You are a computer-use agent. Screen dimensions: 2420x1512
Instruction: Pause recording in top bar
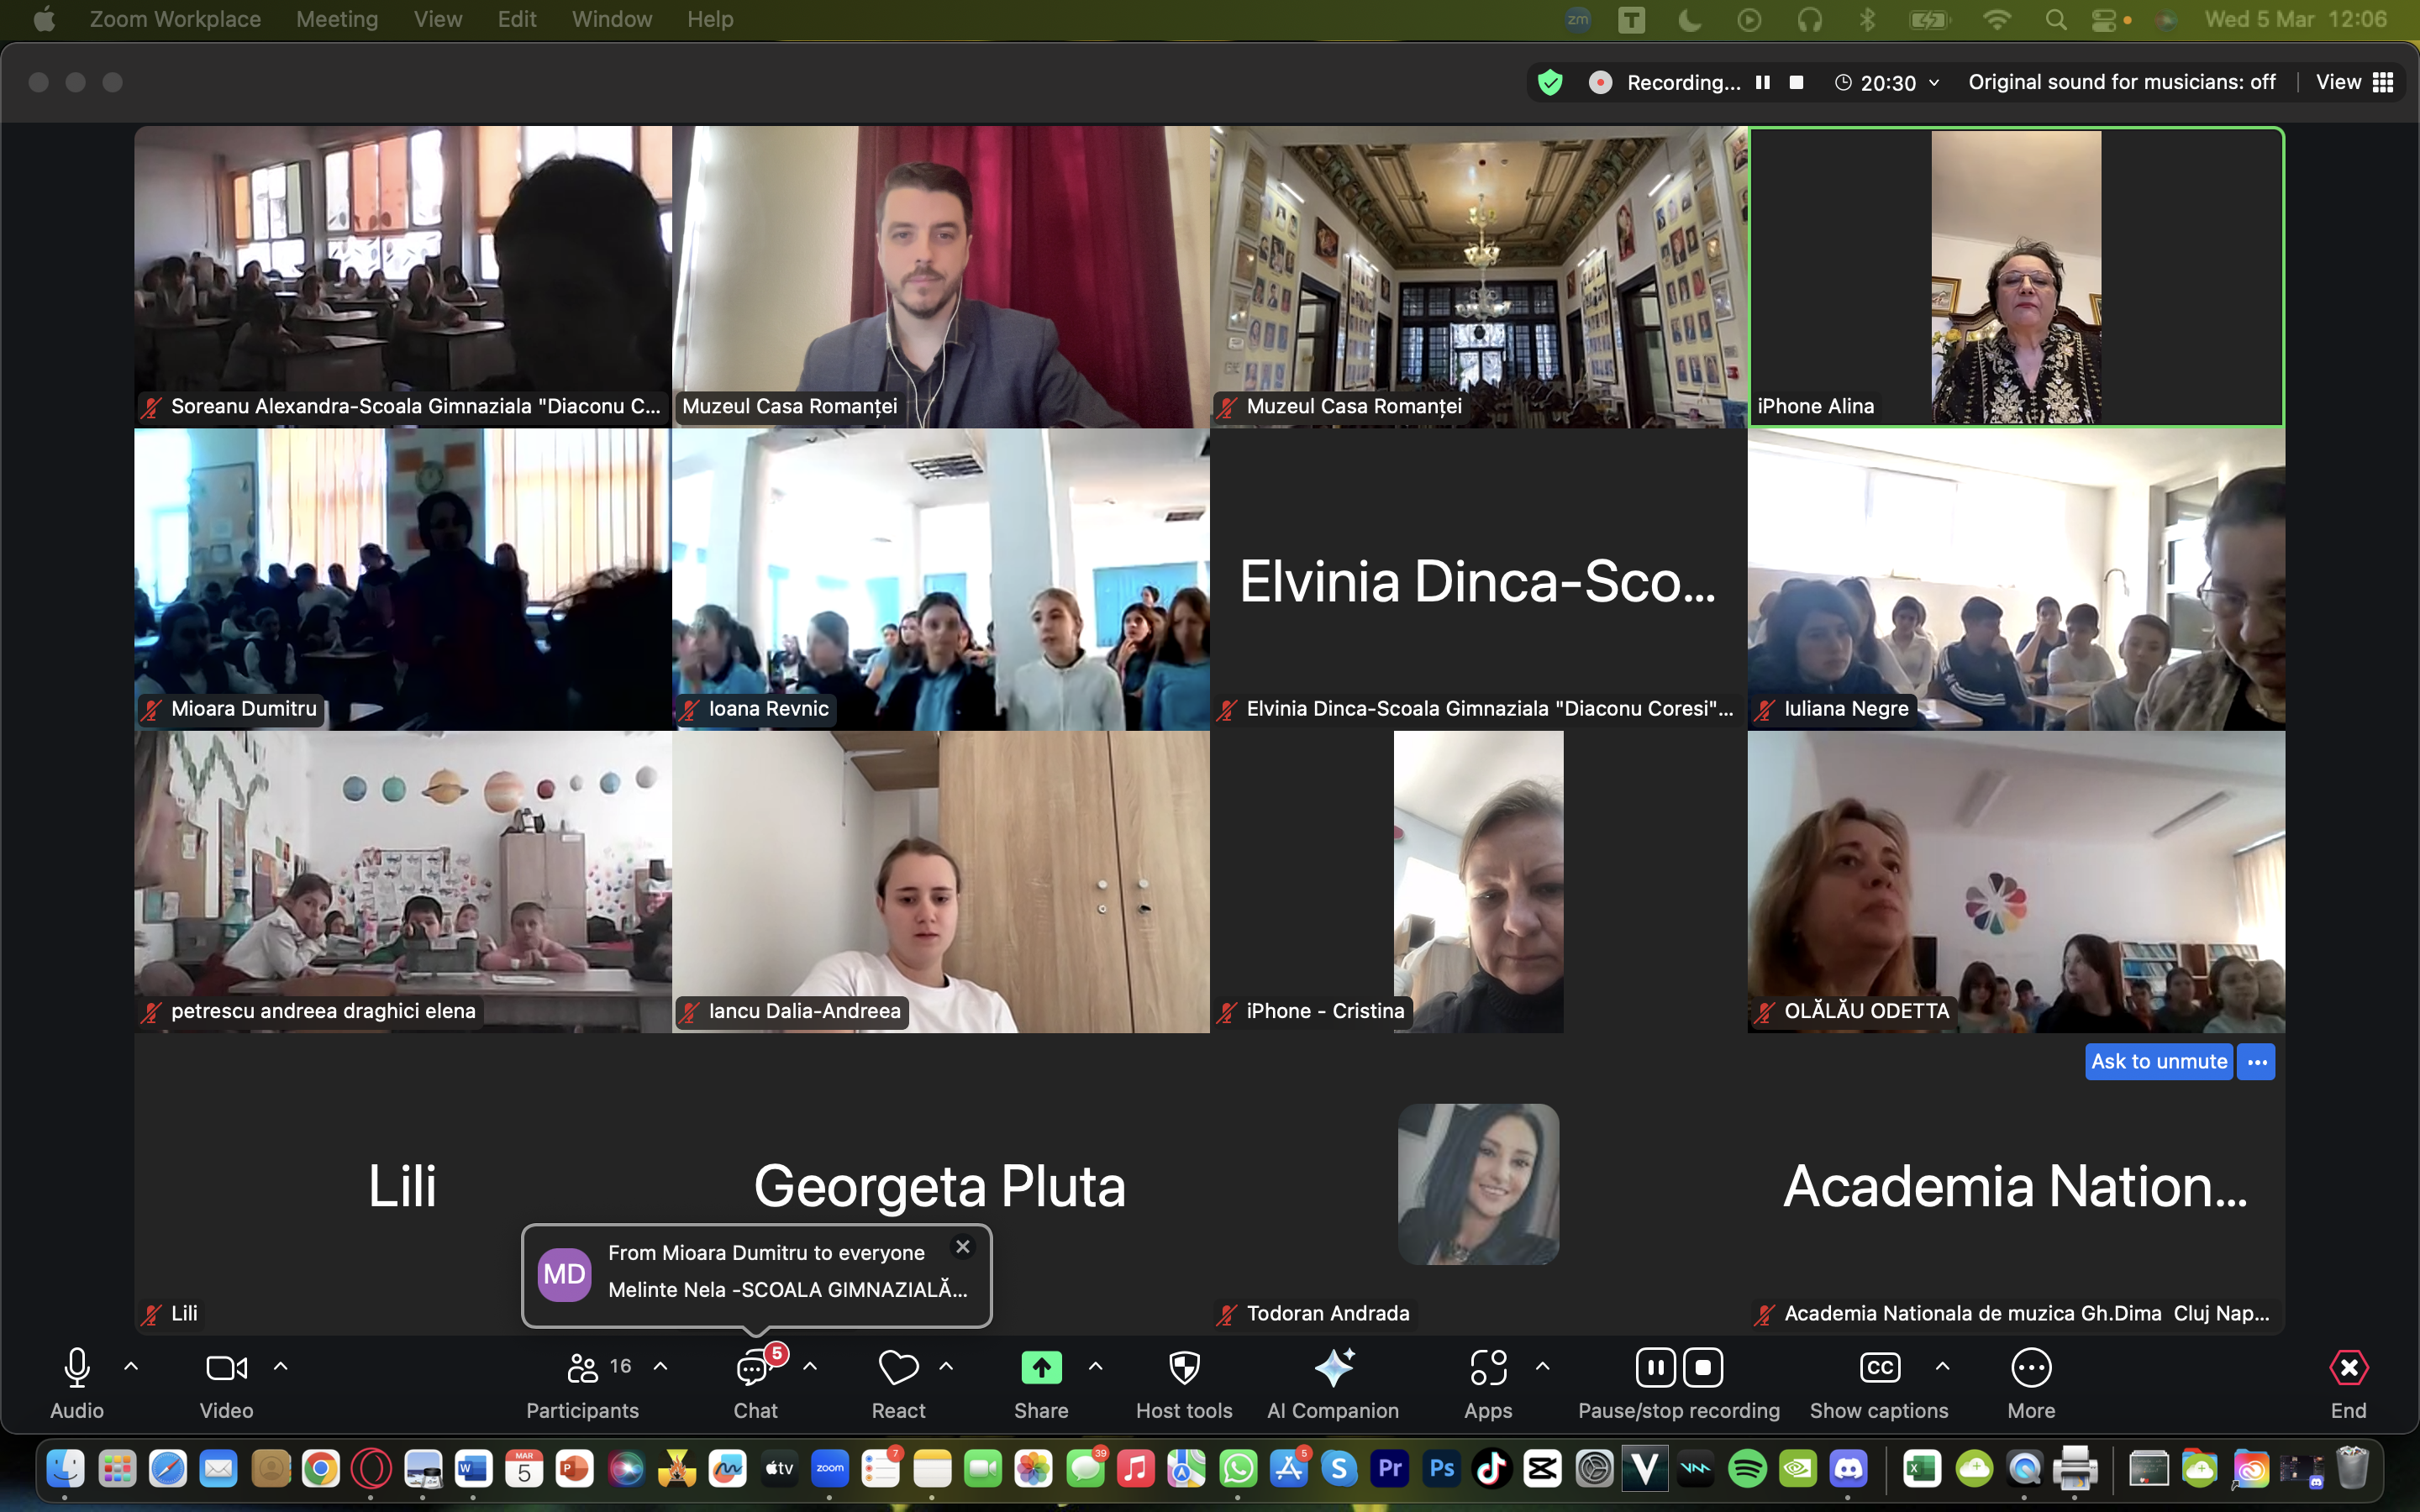1763,83
